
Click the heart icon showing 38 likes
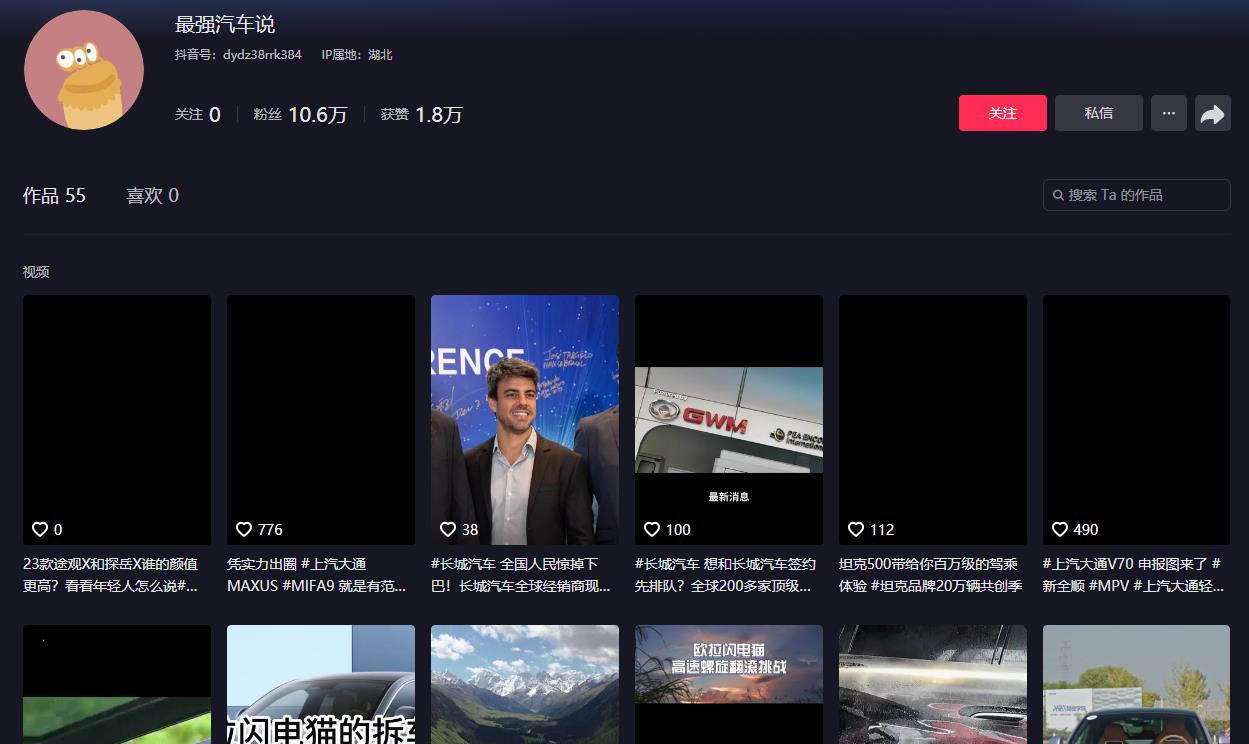coord(448,529)
